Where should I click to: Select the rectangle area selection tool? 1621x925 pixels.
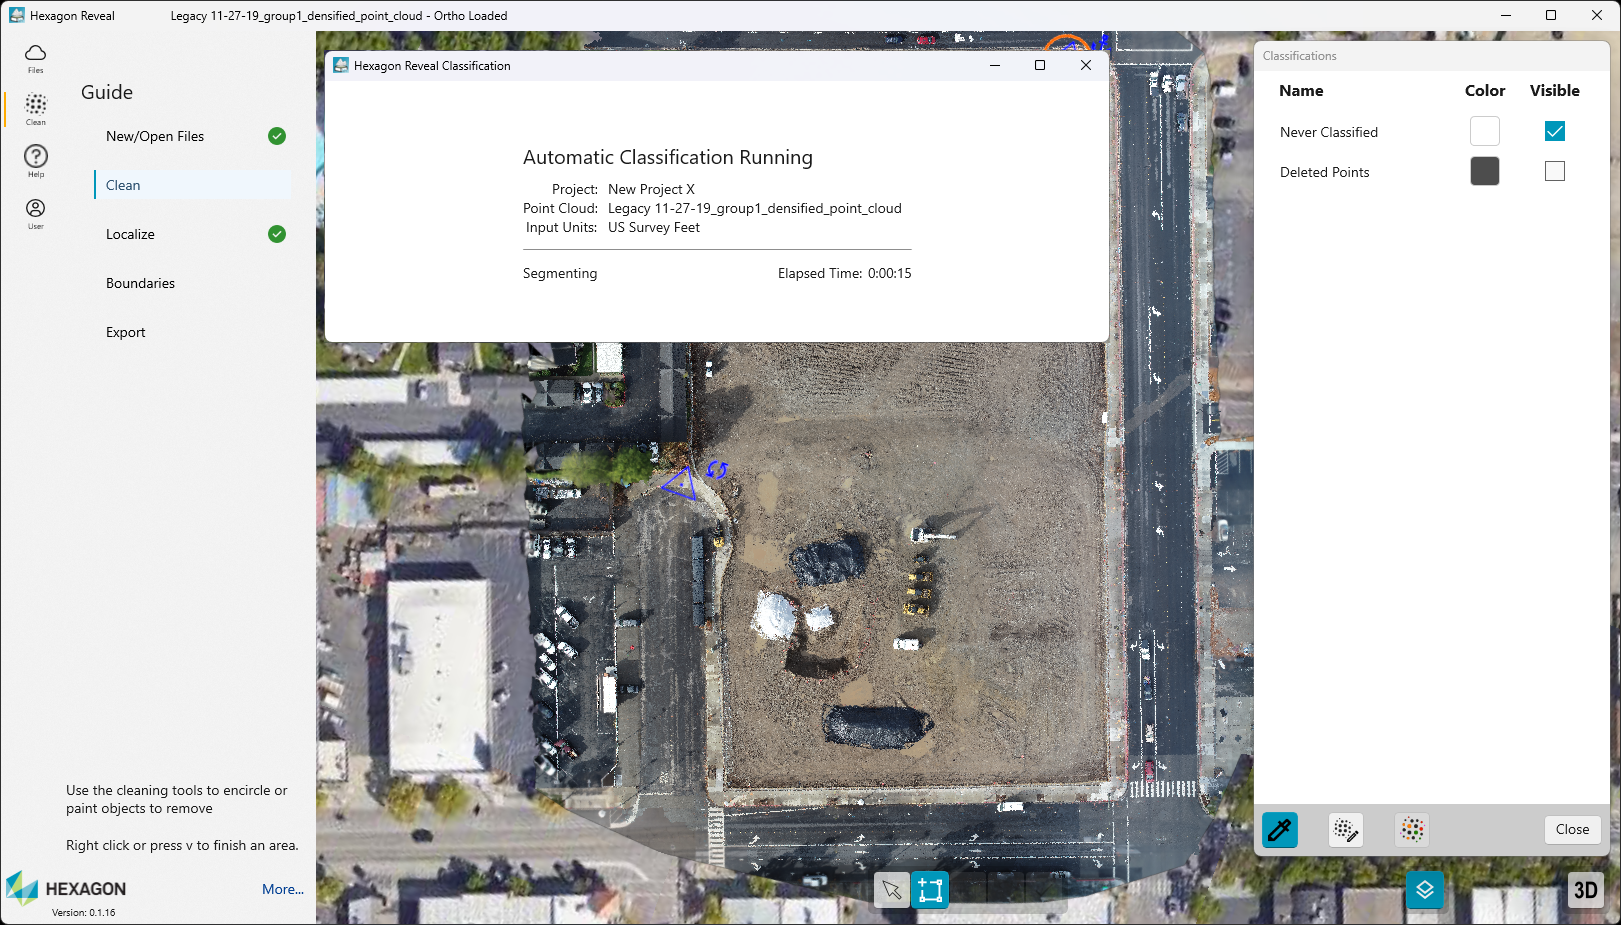(x=930, y=890)
